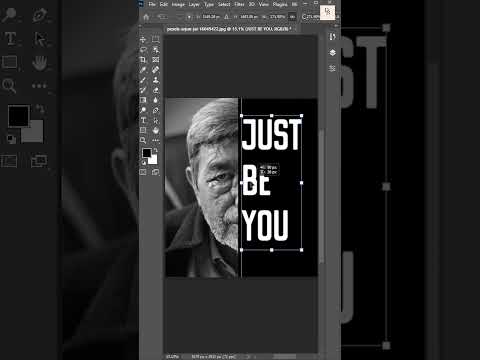The image size is (480, 360).
Task: Reset to default foreground and background colors
Action: (x=144, y=163)
